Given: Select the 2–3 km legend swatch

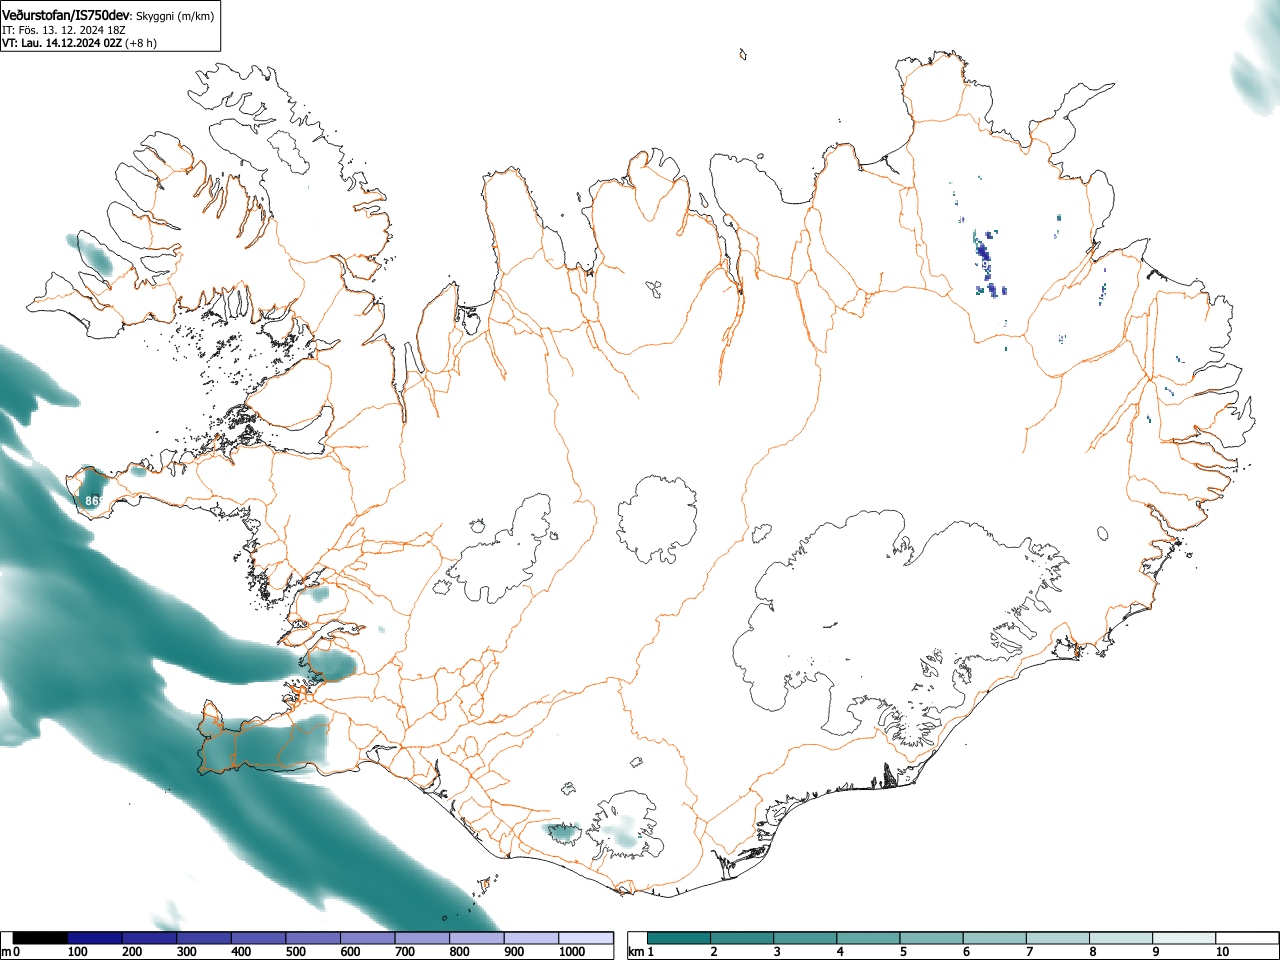Looking at the screenshot, I should coord(742,938).
